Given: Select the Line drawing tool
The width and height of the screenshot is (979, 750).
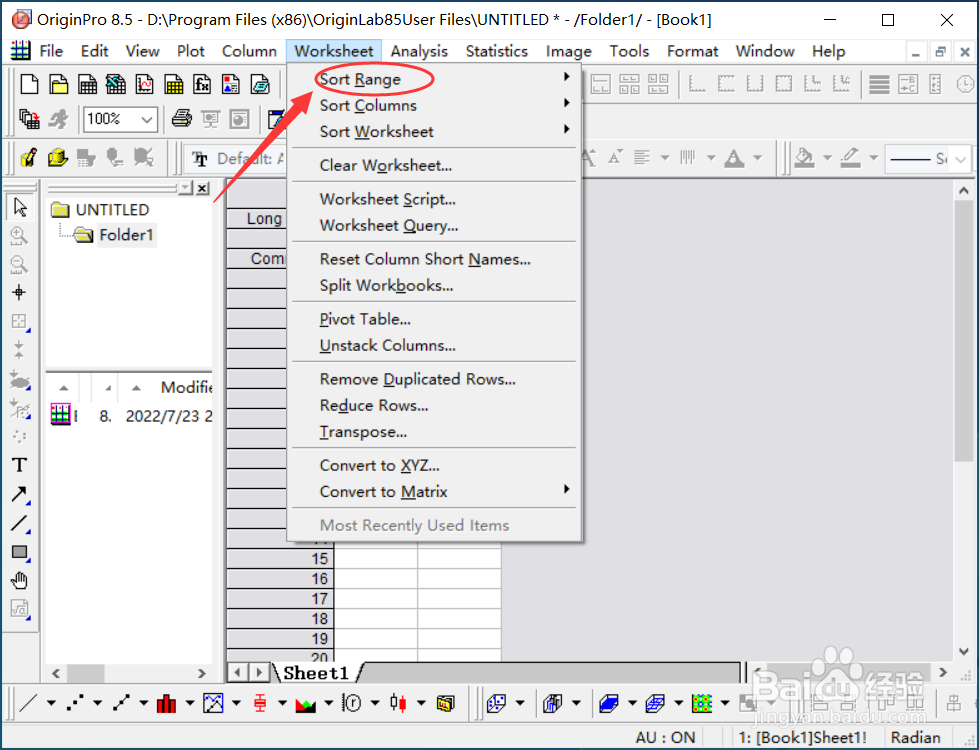Looking at the screenshot, I should pyautogui.click(x=19, y=523).
